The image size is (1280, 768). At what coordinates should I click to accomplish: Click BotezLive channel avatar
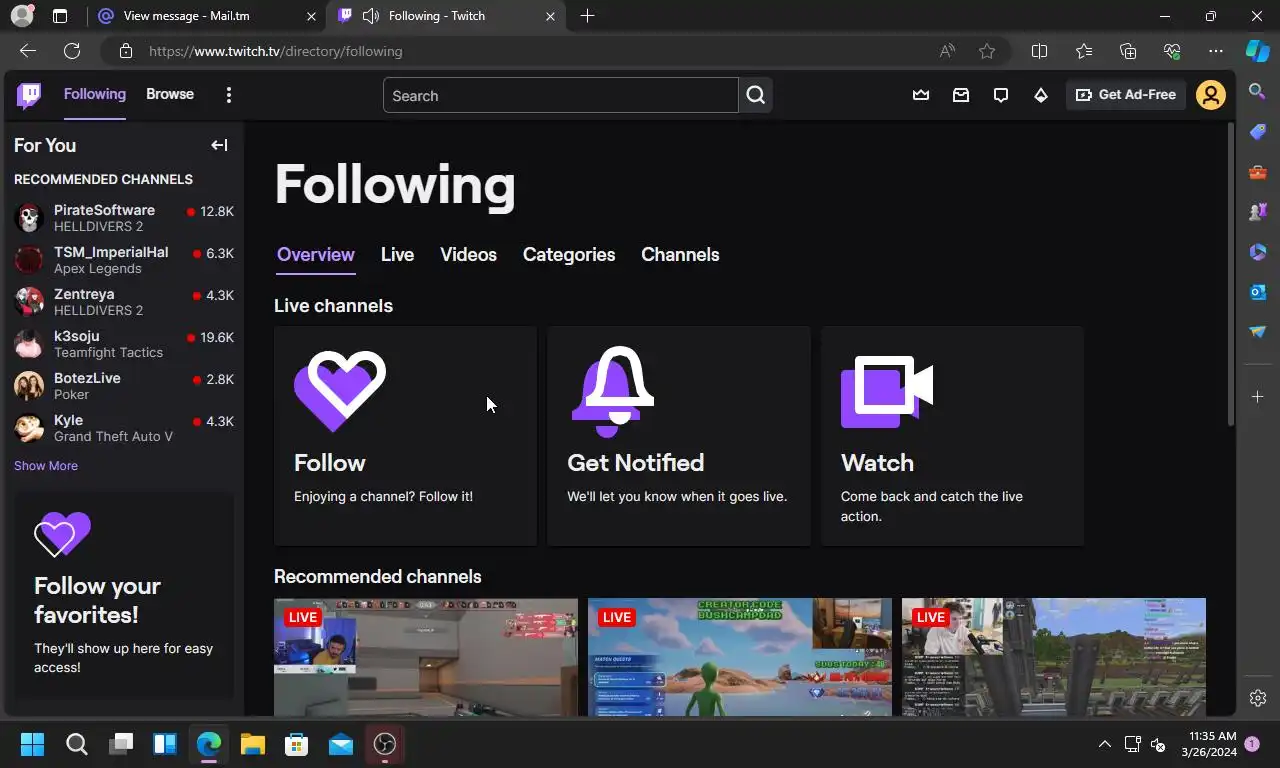pos(29,386)
